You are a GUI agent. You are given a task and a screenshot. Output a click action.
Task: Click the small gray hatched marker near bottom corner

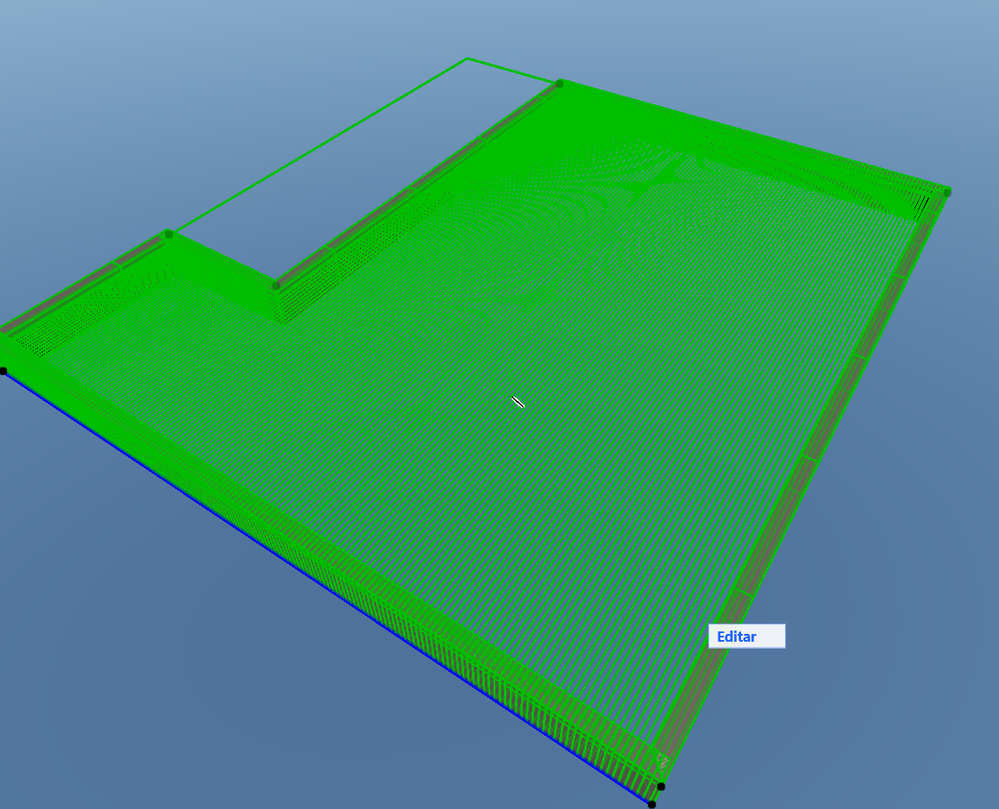coord(663,761)
